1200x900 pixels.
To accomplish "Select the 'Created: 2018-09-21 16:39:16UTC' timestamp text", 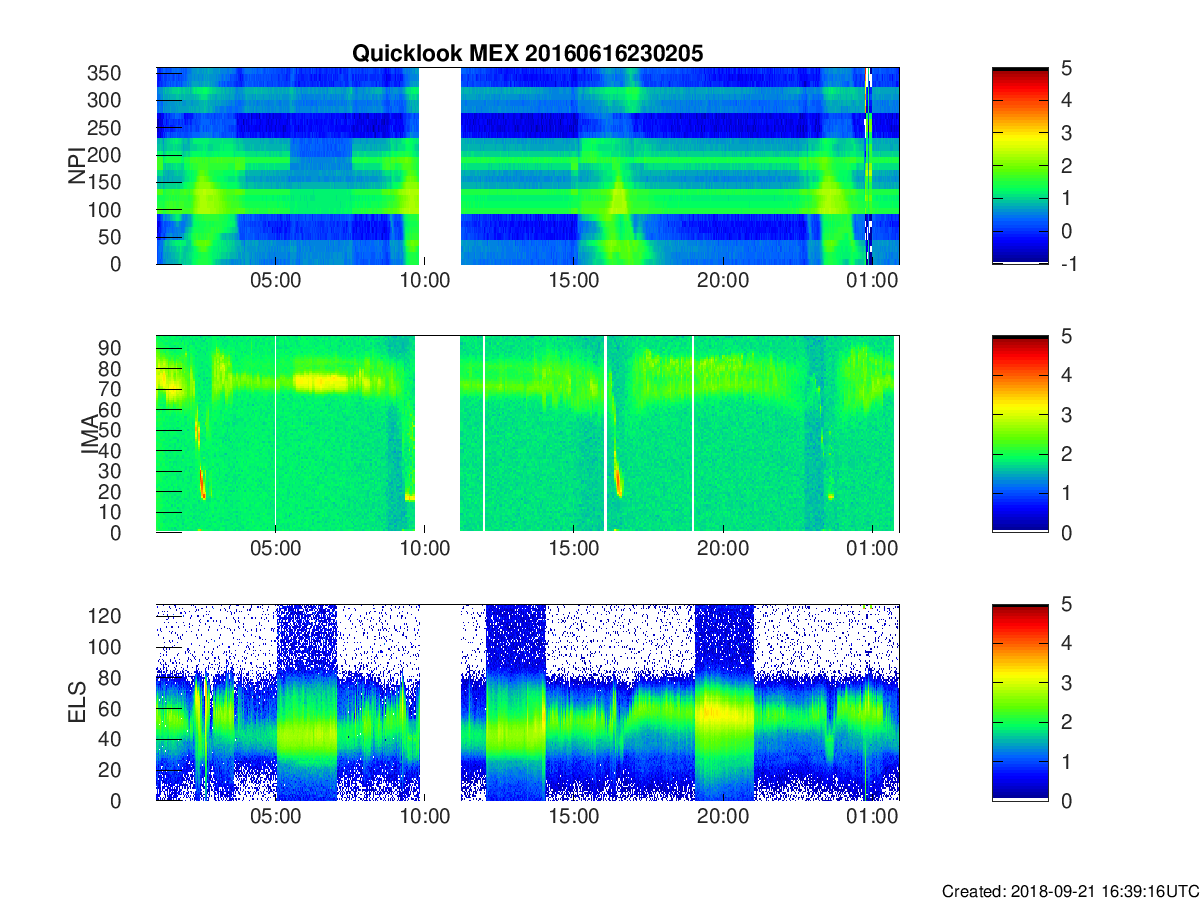I will pyautogui.click(x=1069, y=890).
